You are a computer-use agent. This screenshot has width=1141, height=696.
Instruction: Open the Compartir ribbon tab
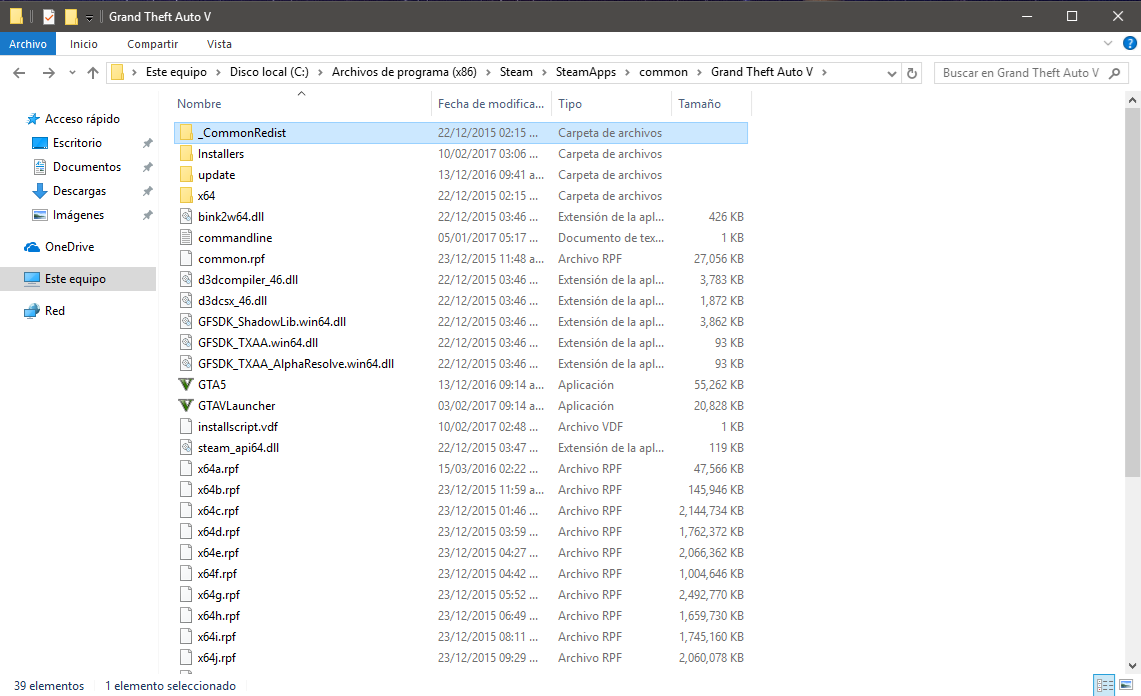coord(152,44)
